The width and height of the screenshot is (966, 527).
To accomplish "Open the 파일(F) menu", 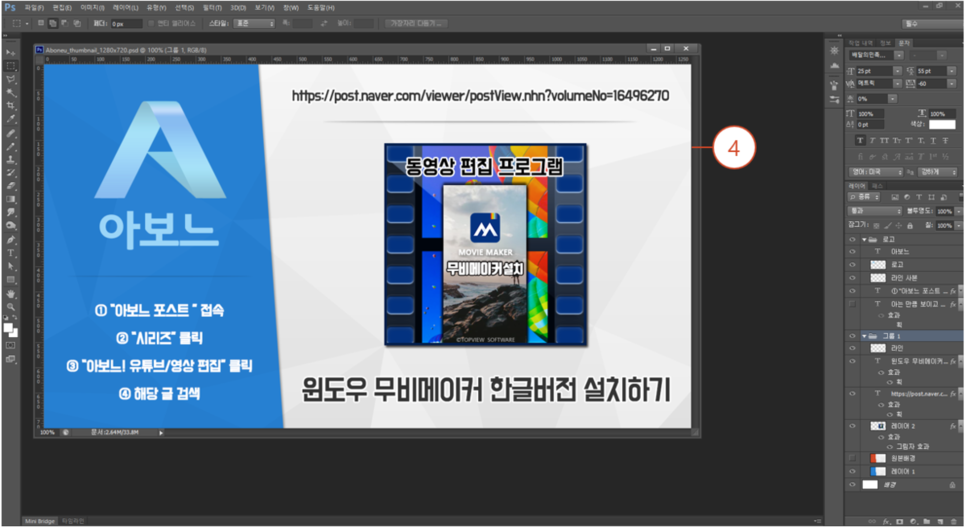I will (34, 8).
